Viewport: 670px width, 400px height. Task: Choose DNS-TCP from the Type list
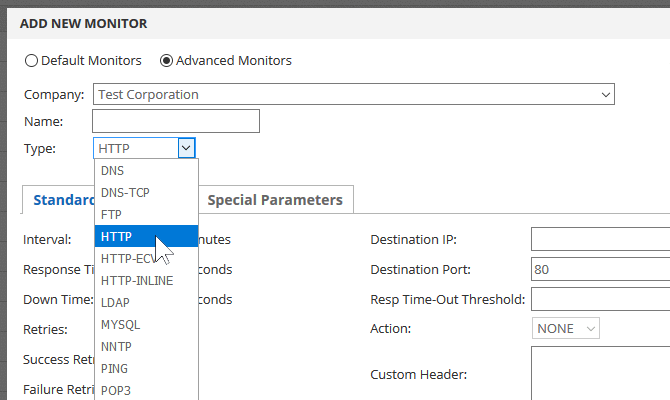(x=125, y=192)
